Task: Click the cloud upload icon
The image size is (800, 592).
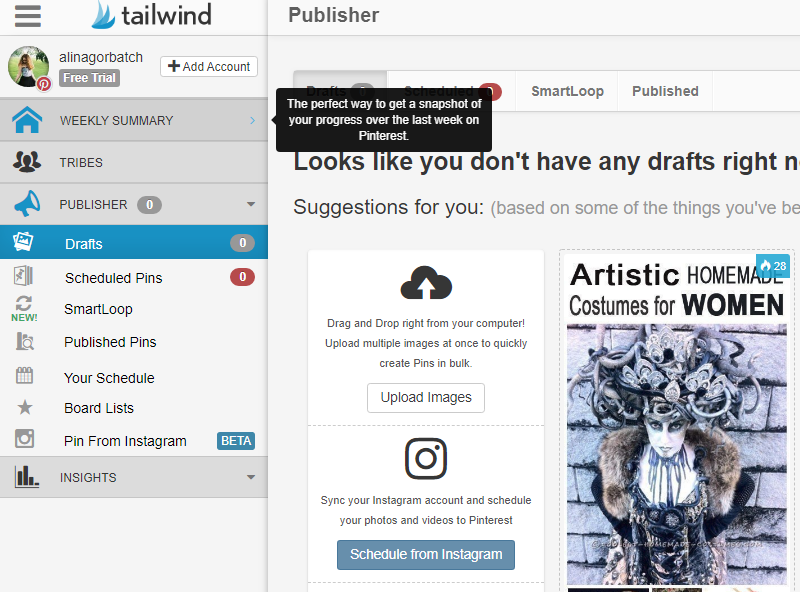Action: (x=426, y=283)
